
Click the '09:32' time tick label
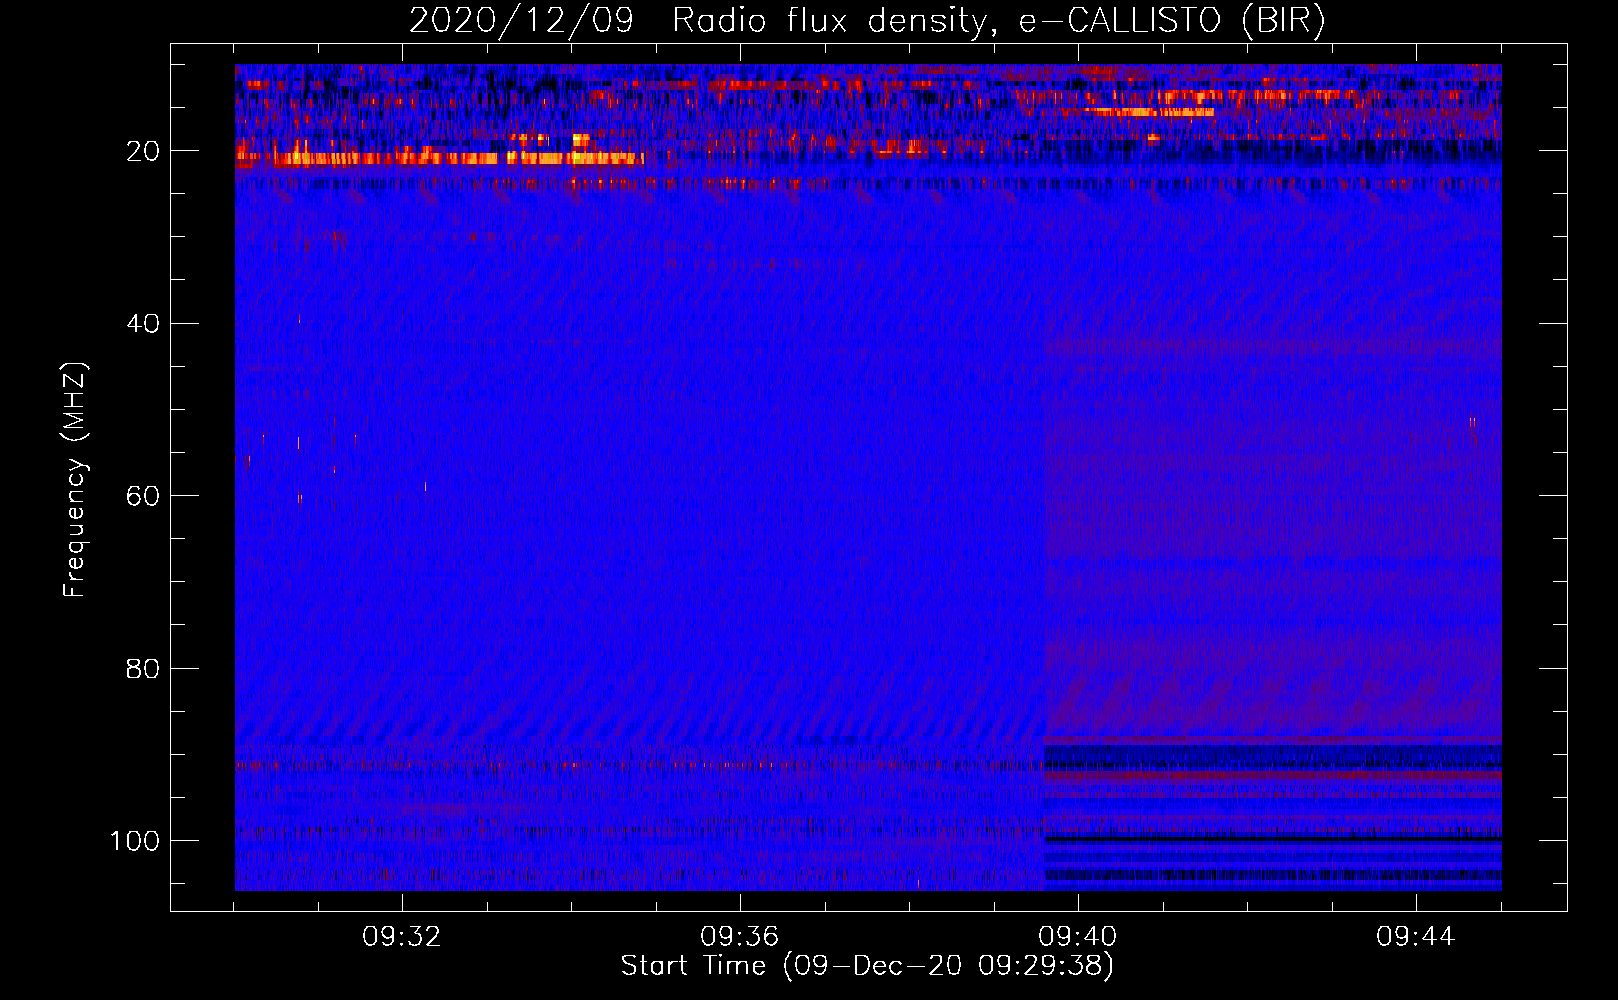tap(402, 937)
